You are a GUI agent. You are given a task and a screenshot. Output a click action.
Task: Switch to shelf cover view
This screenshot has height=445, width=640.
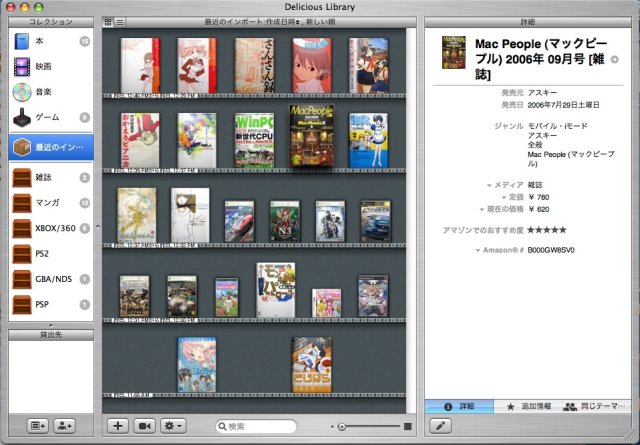point(108,22)
